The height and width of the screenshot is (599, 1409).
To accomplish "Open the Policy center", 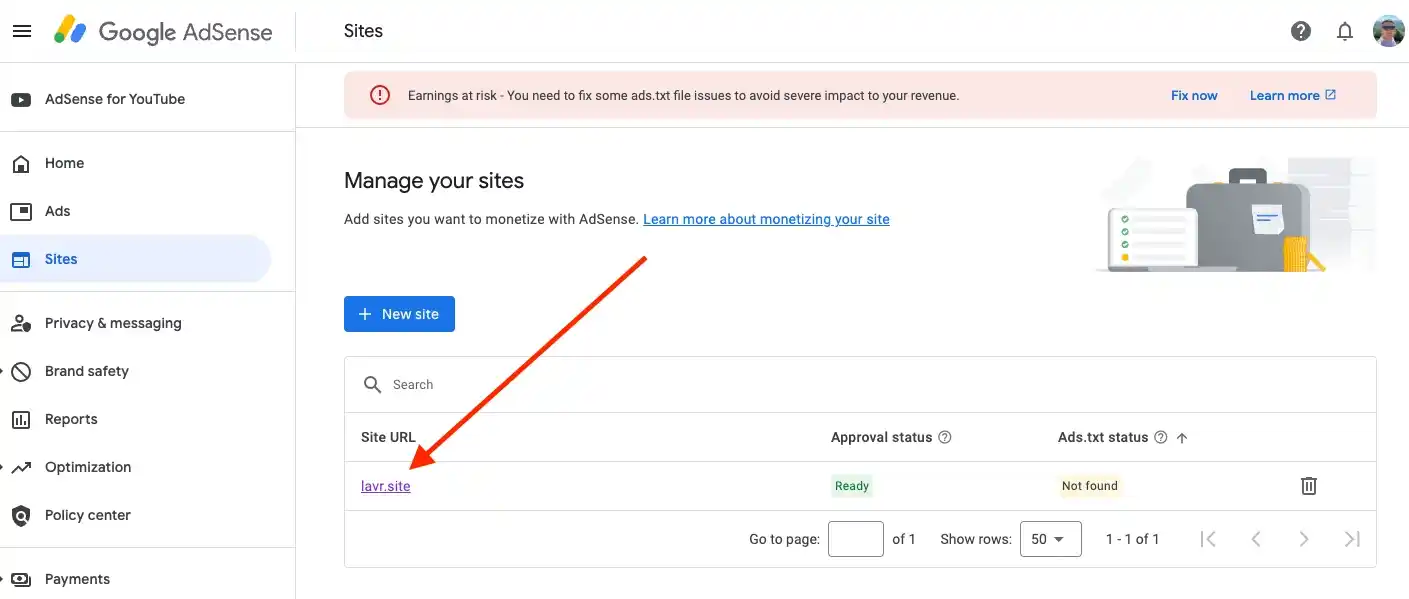I will tap(88, 515).
